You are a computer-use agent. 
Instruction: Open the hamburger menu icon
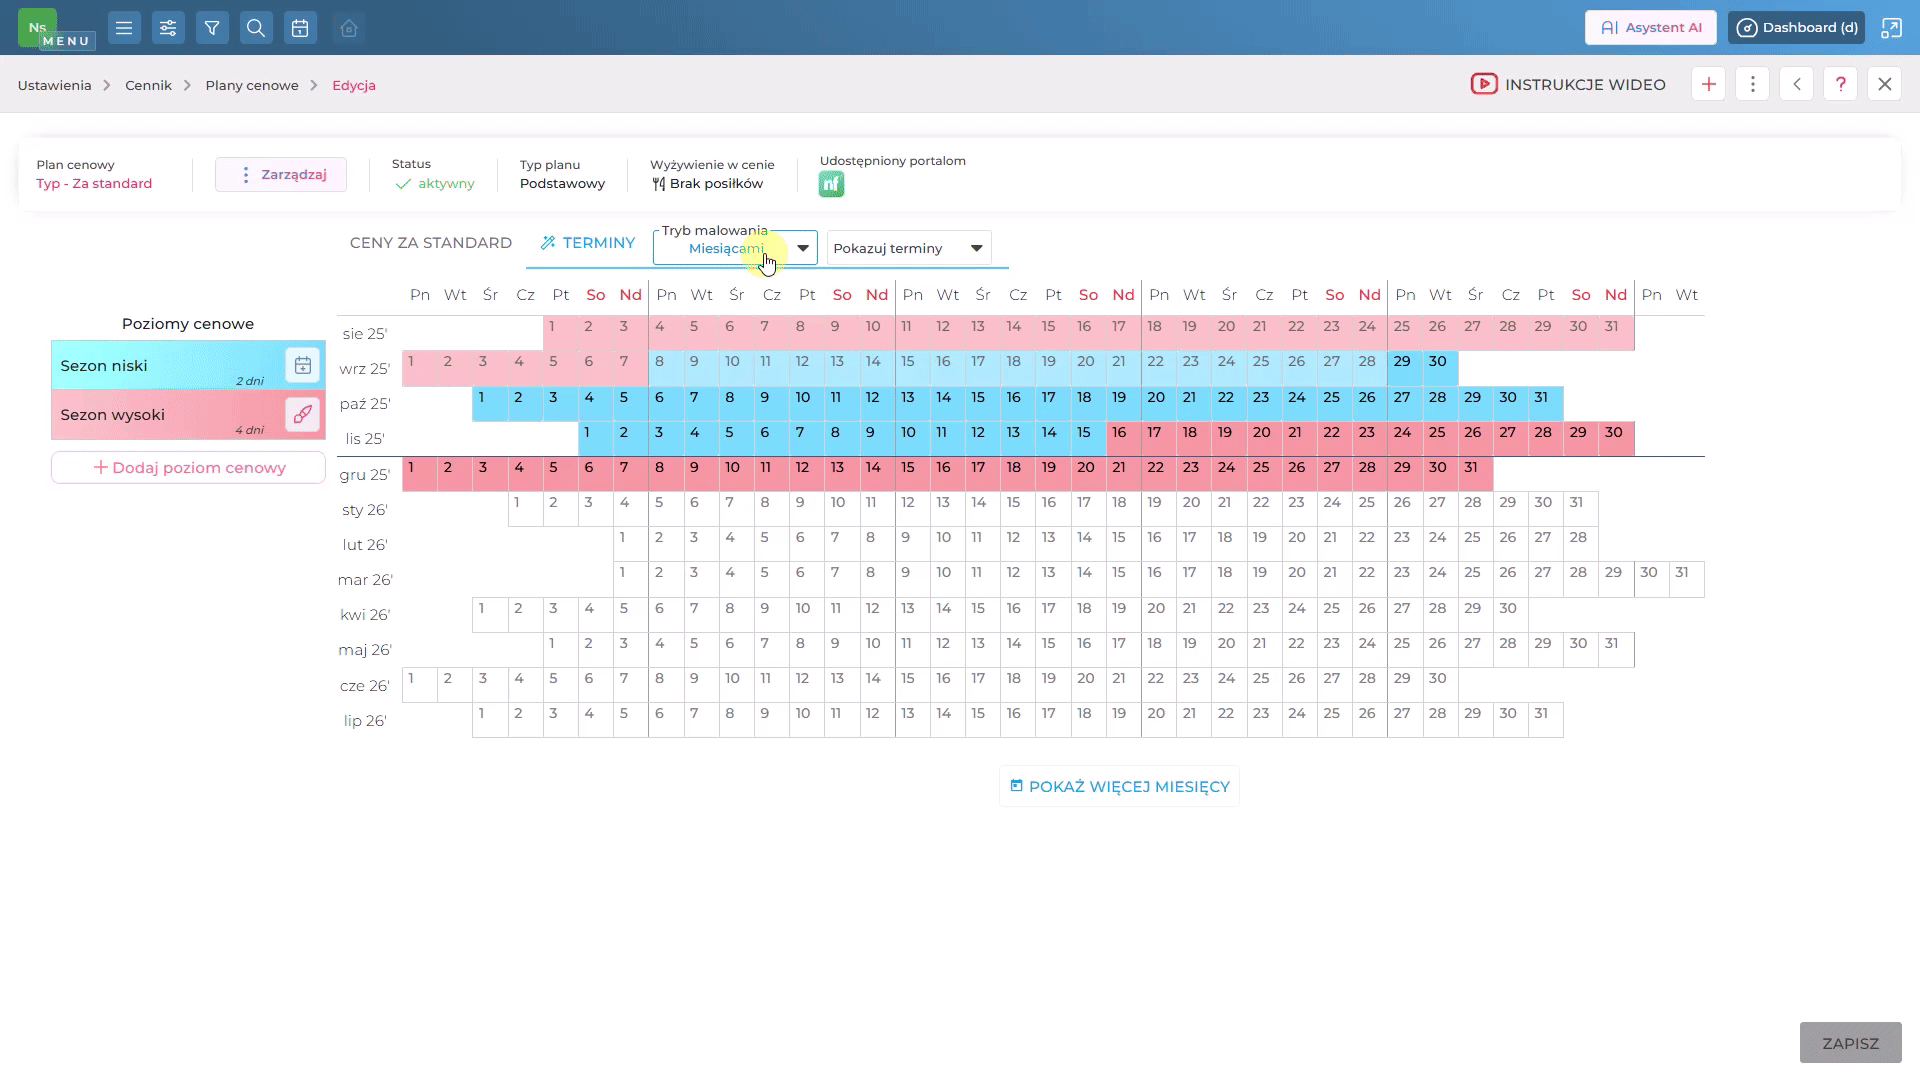pyautogui.click(x=124, y=28)
